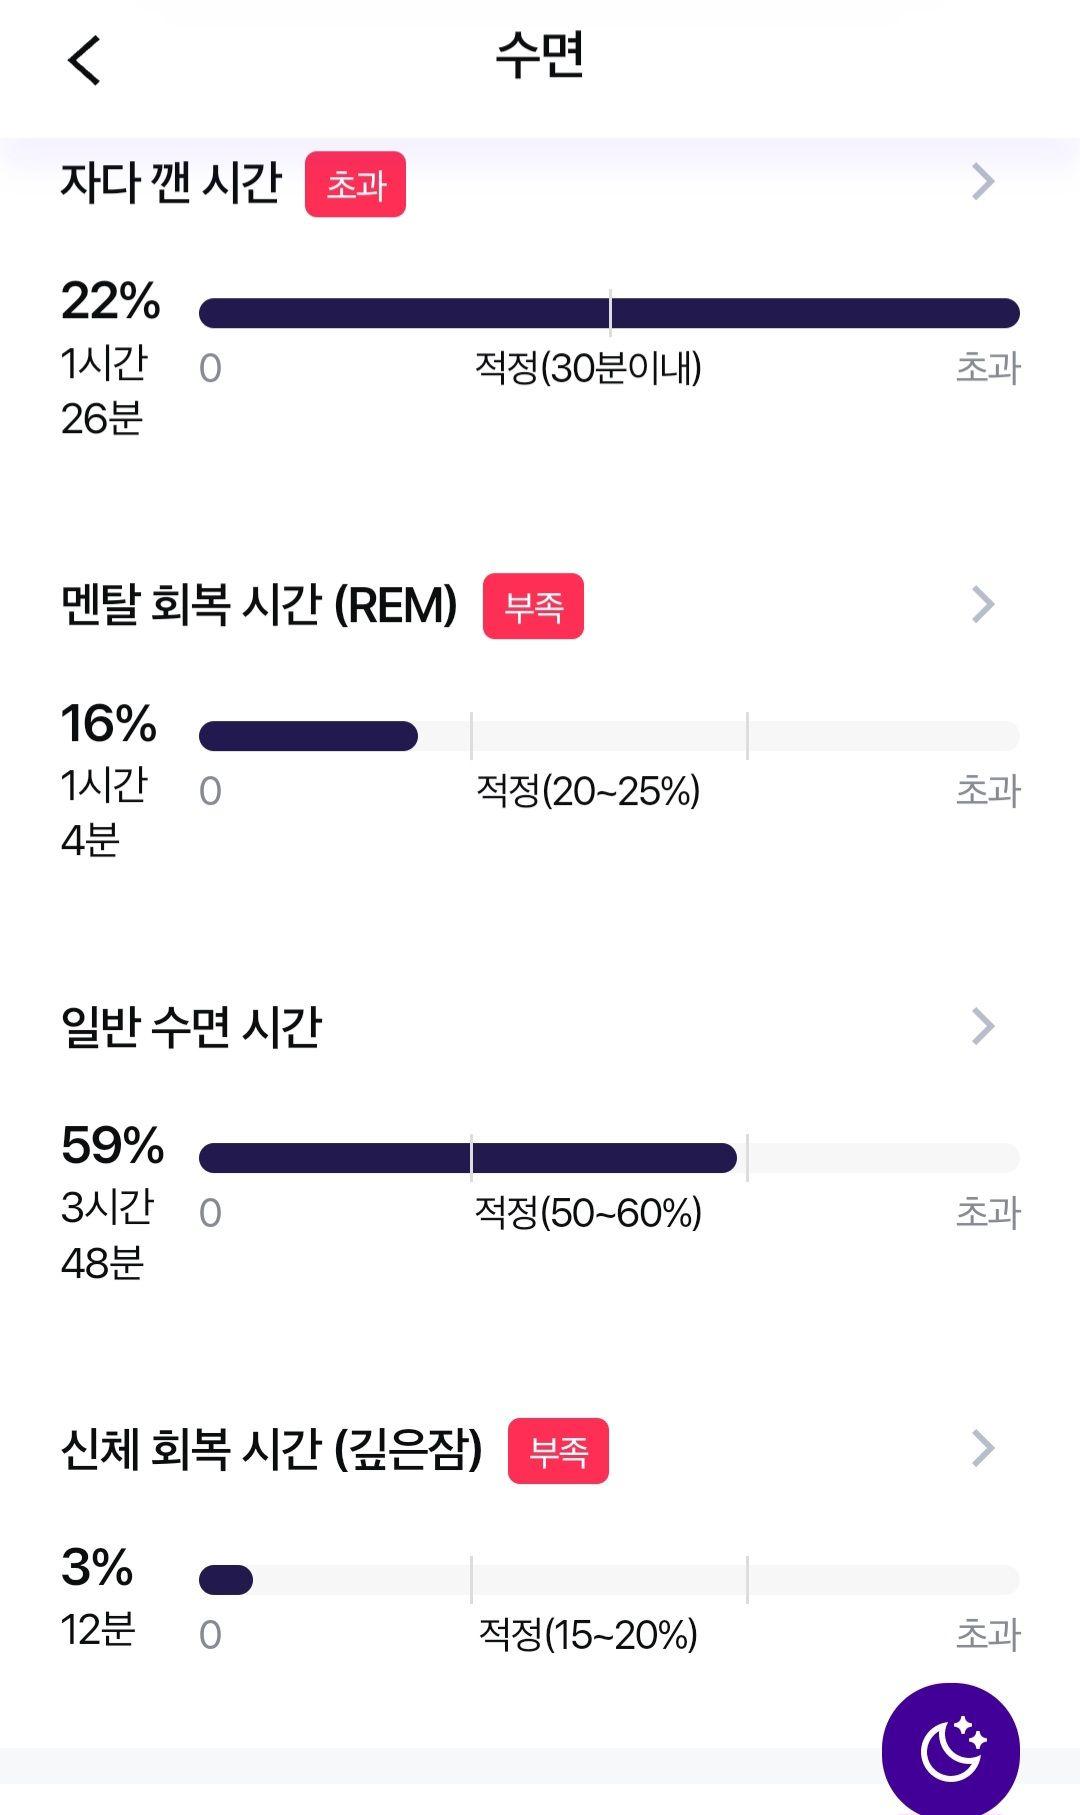Tap the 부족 badge beside 깊은잠
The height and width of the screenshot is (1815, 1080).
coord(558,1451)
